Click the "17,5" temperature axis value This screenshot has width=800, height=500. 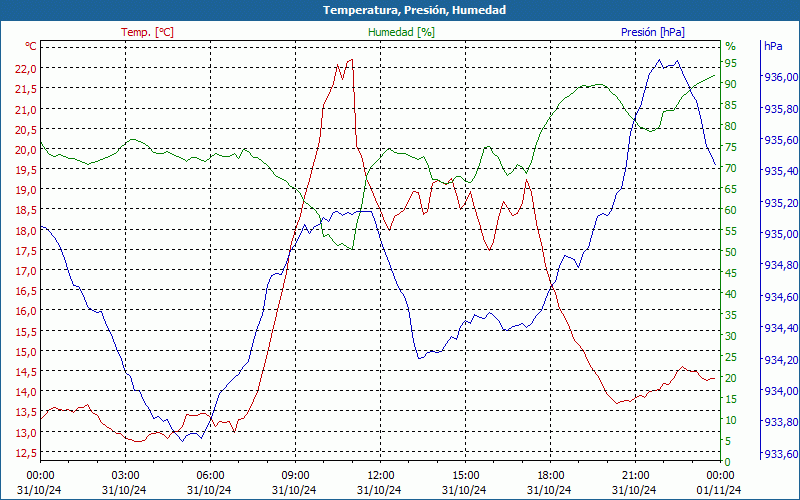point(25,251)
